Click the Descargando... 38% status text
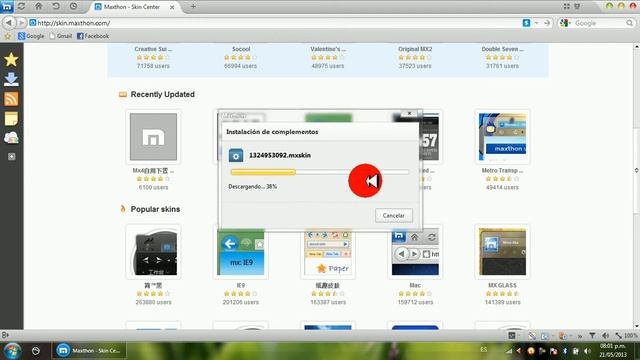This screenshot has width=640, height=360. (252, 187)
